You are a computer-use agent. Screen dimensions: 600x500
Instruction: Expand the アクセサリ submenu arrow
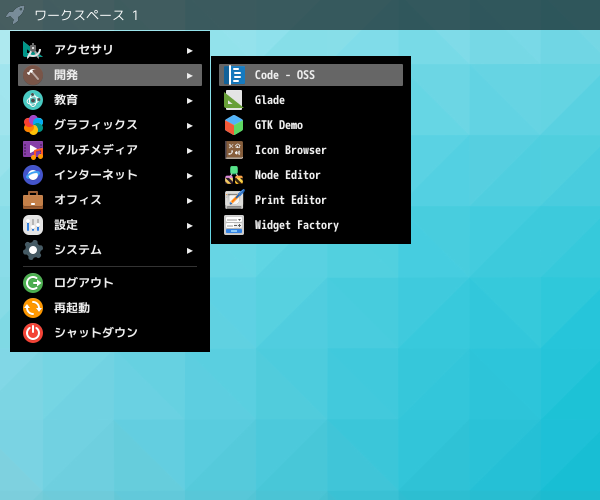(189, 50)
